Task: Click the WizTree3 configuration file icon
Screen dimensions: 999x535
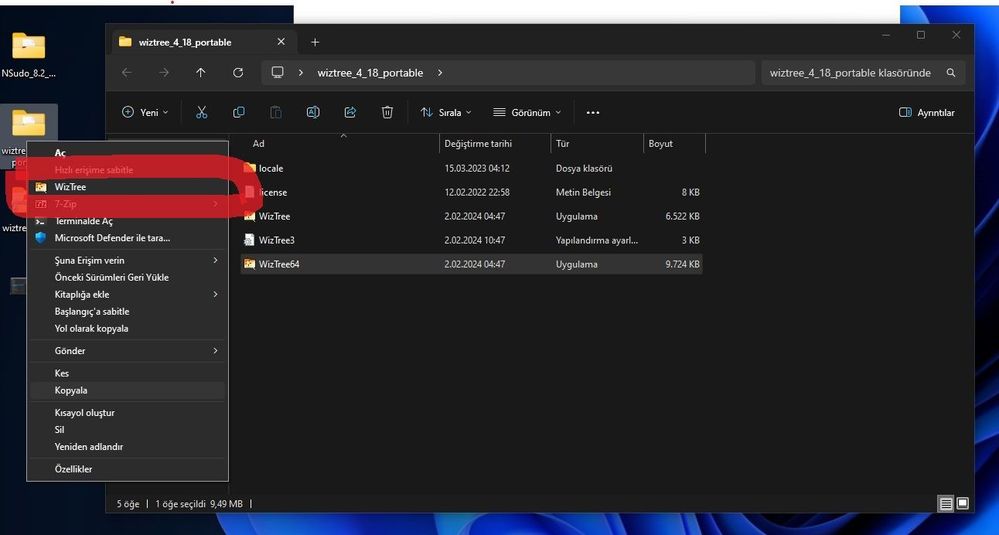Action: (x=250, y=240)
